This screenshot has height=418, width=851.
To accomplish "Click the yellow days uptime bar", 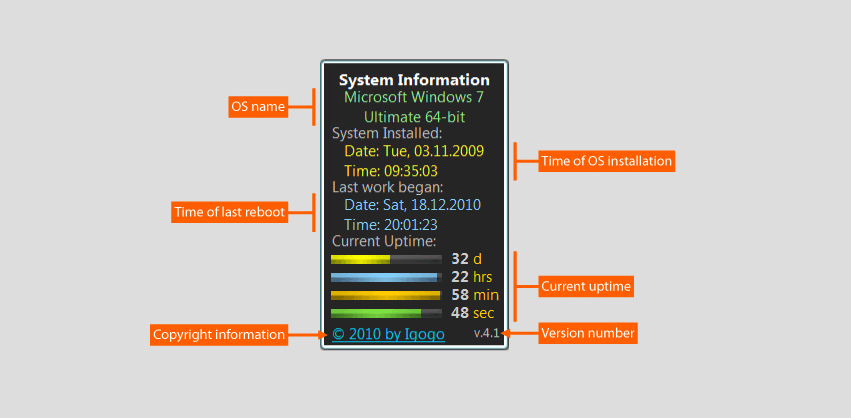I will (x=386, y=259).
